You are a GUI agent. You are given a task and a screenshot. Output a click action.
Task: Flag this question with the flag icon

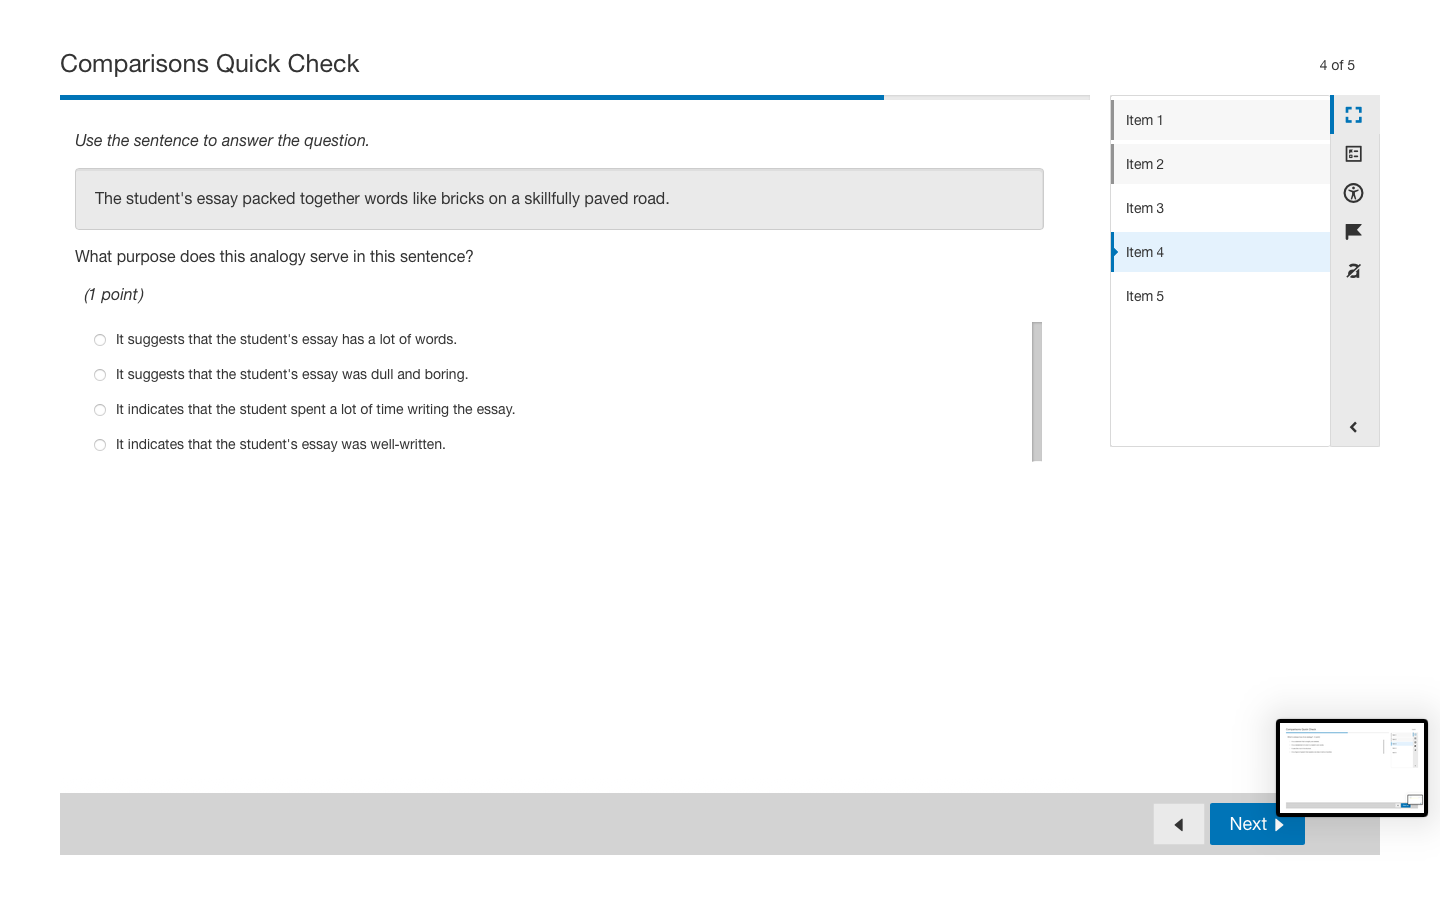[x=1353, y=232]
